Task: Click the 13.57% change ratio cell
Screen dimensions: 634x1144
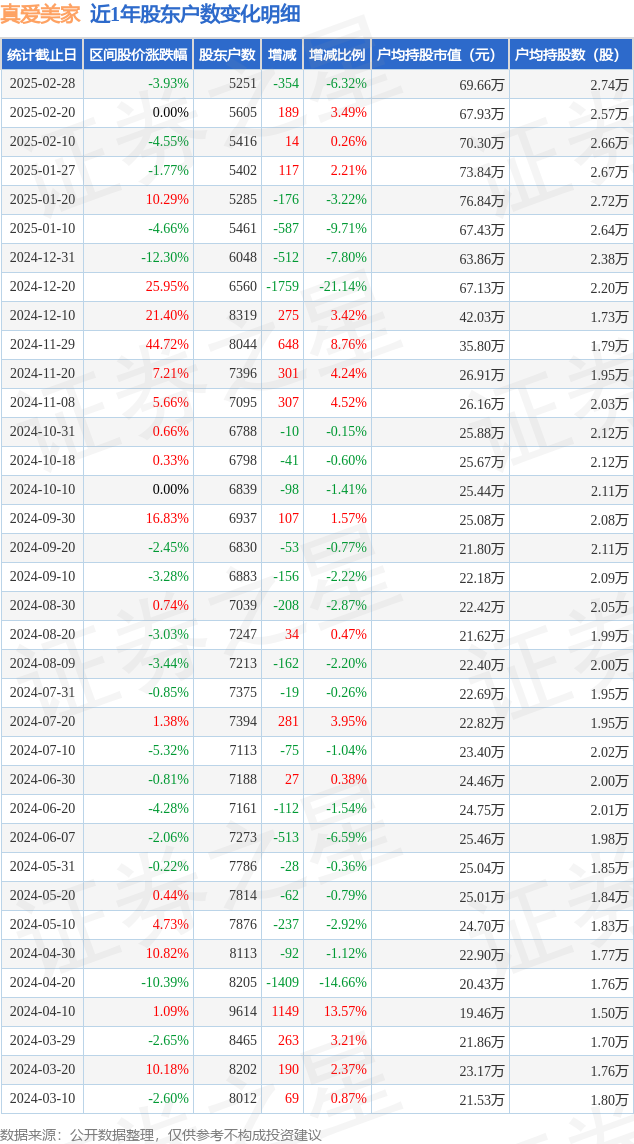Action: [x=346, y=1013]
